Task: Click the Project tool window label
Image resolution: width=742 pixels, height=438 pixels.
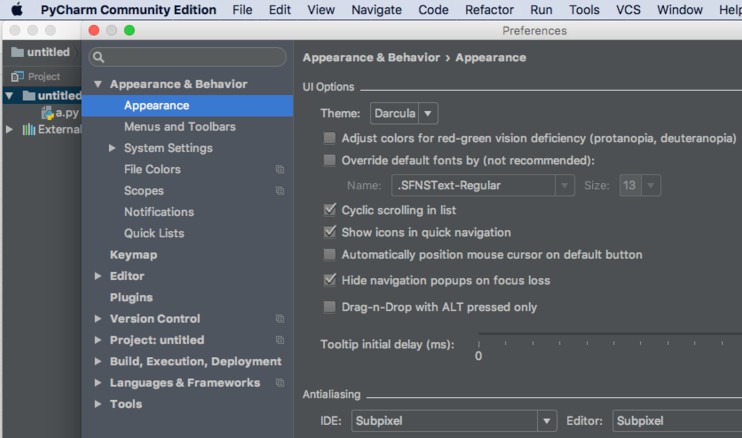Action: pyautogui.click(x=44, y=76)
